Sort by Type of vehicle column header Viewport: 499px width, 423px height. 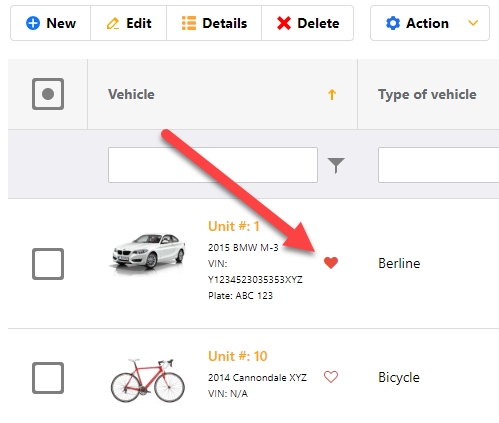427,95
